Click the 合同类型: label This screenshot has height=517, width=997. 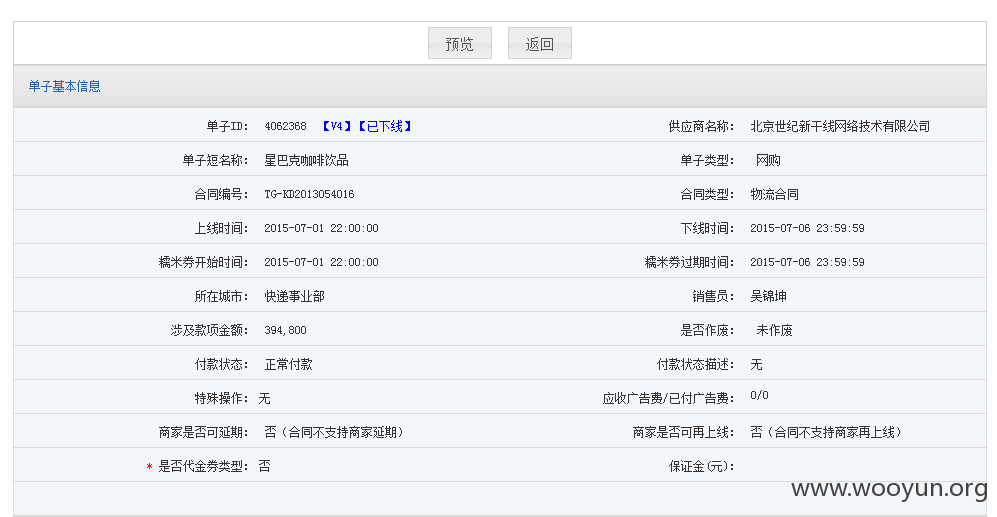coord(707,195)
